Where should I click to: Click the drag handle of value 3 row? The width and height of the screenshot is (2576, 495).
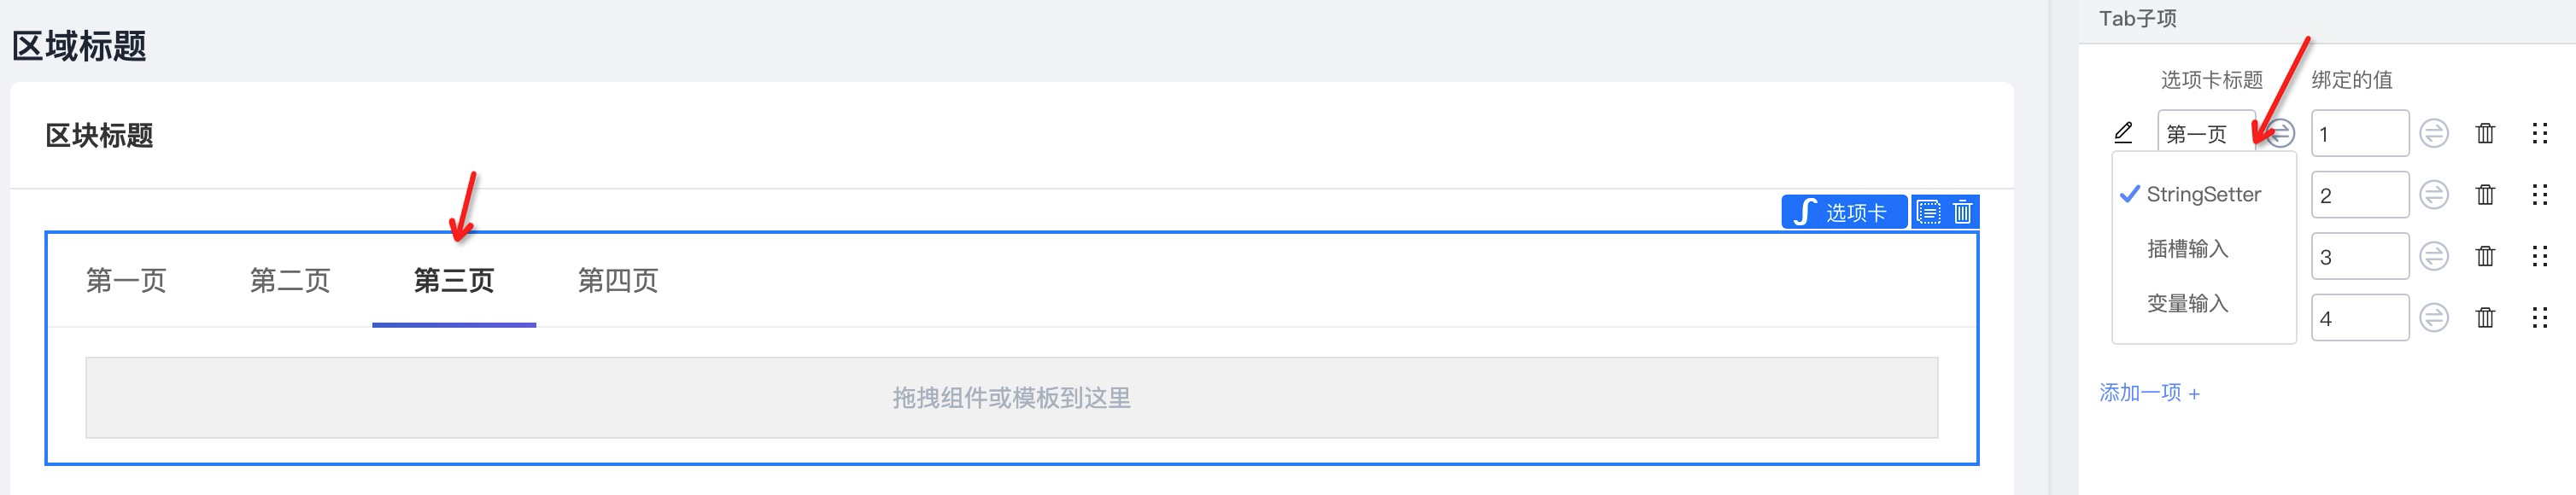[2539, 257]
